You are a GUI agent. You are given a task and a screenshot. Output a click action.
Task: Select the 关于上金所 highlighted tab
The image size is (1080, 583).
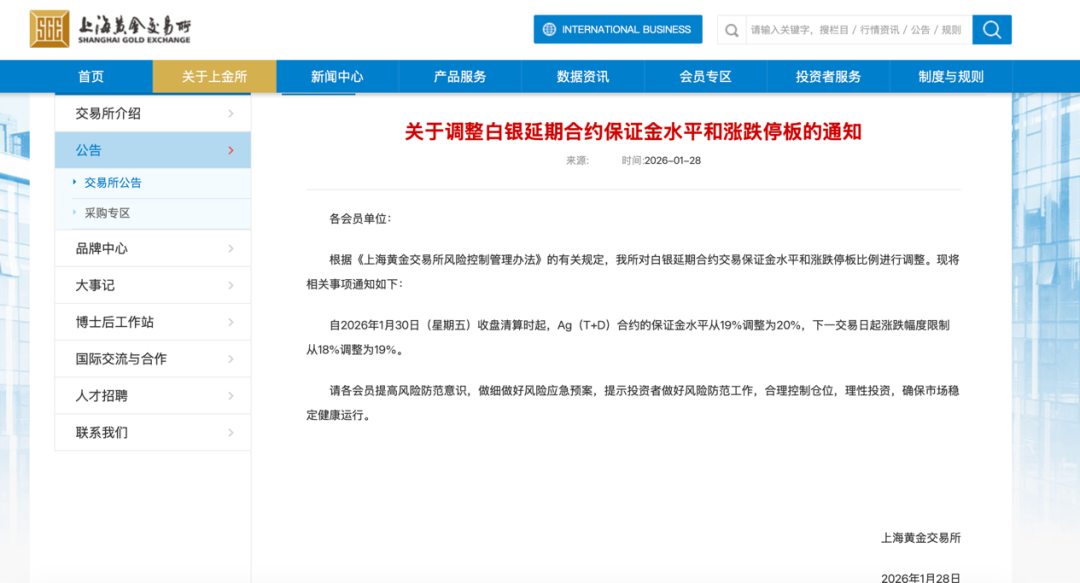[x=216, y=75]
